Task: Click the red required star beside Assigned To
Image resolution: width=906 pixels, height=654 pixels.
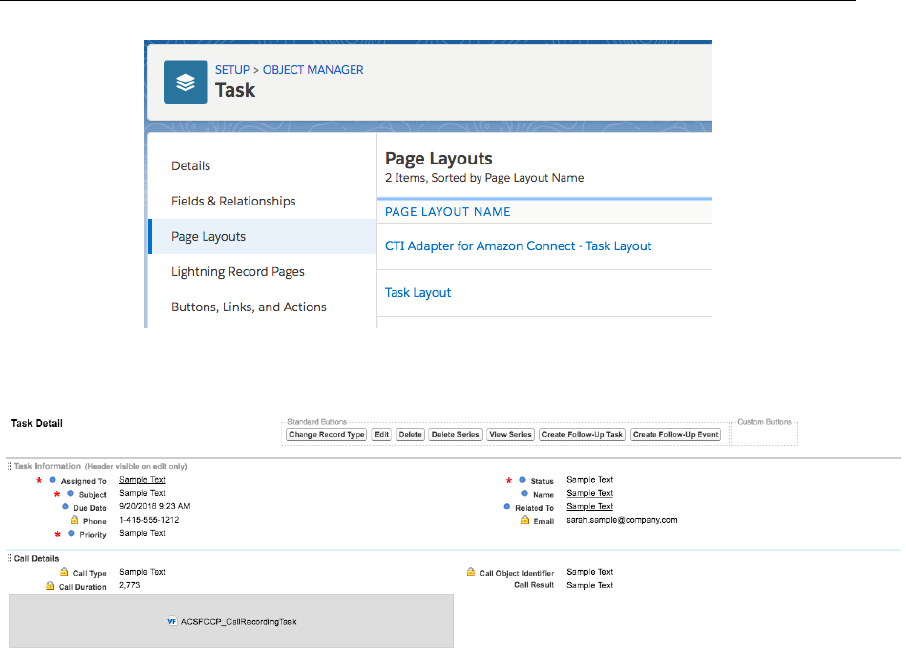Action: 39,481
